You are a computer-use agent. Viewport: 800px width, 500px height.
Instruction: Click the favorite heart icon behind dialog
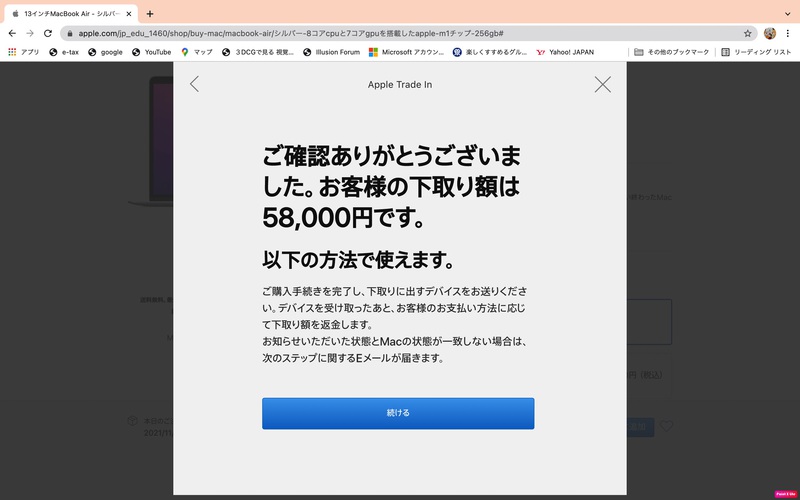(666, 426)
